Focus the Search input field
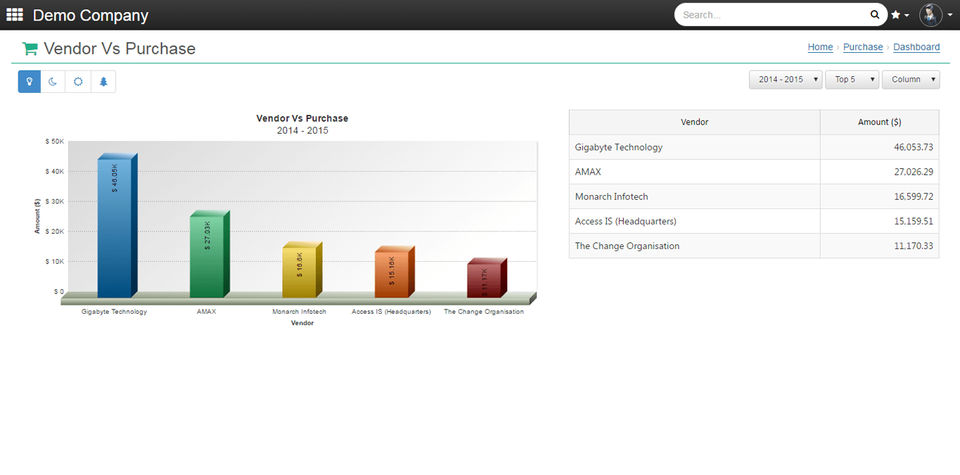Viewport: 960px width, 475px height. [773, 15]
